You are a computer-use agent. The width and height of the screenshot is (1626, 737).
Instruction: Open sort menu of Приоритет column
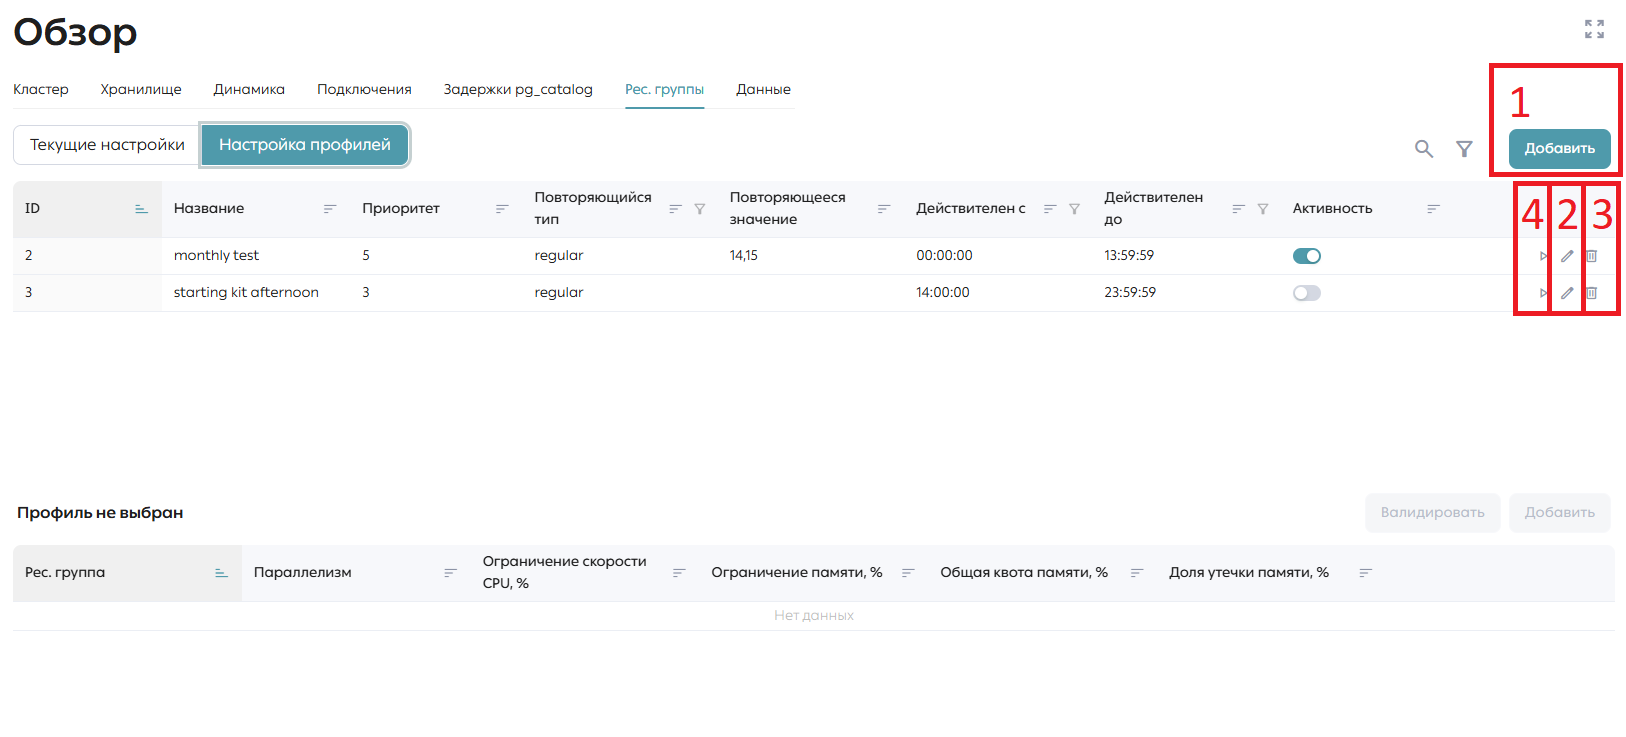point(502,209)
